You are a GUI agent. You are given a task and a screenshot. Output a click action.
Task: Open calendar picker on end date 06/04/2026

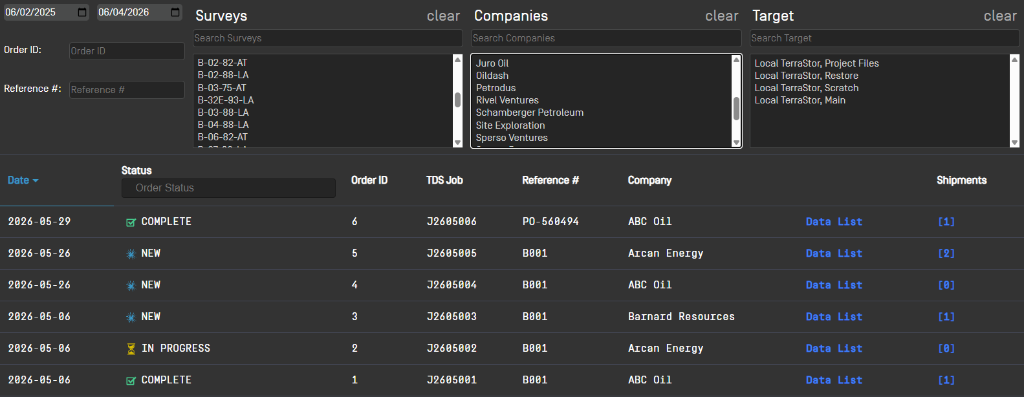[175, 12]
